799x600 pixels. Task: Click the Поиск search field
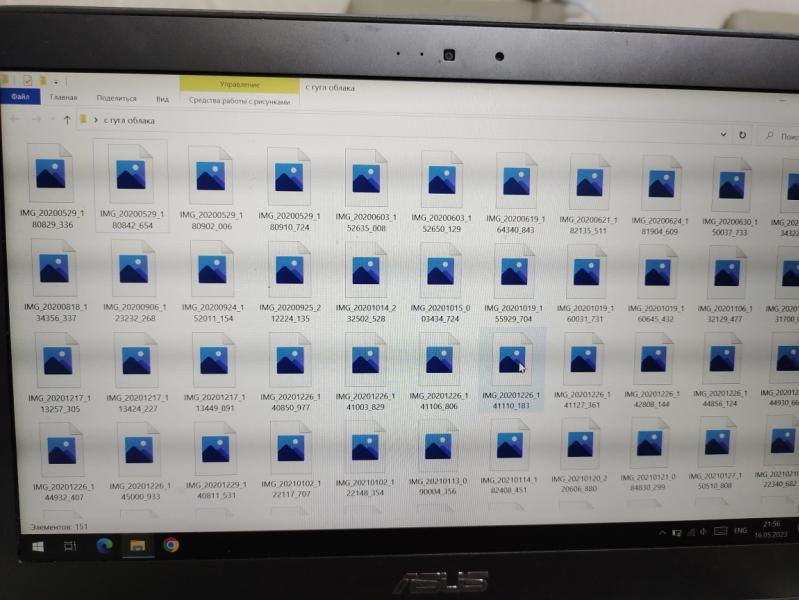point(780,136)
